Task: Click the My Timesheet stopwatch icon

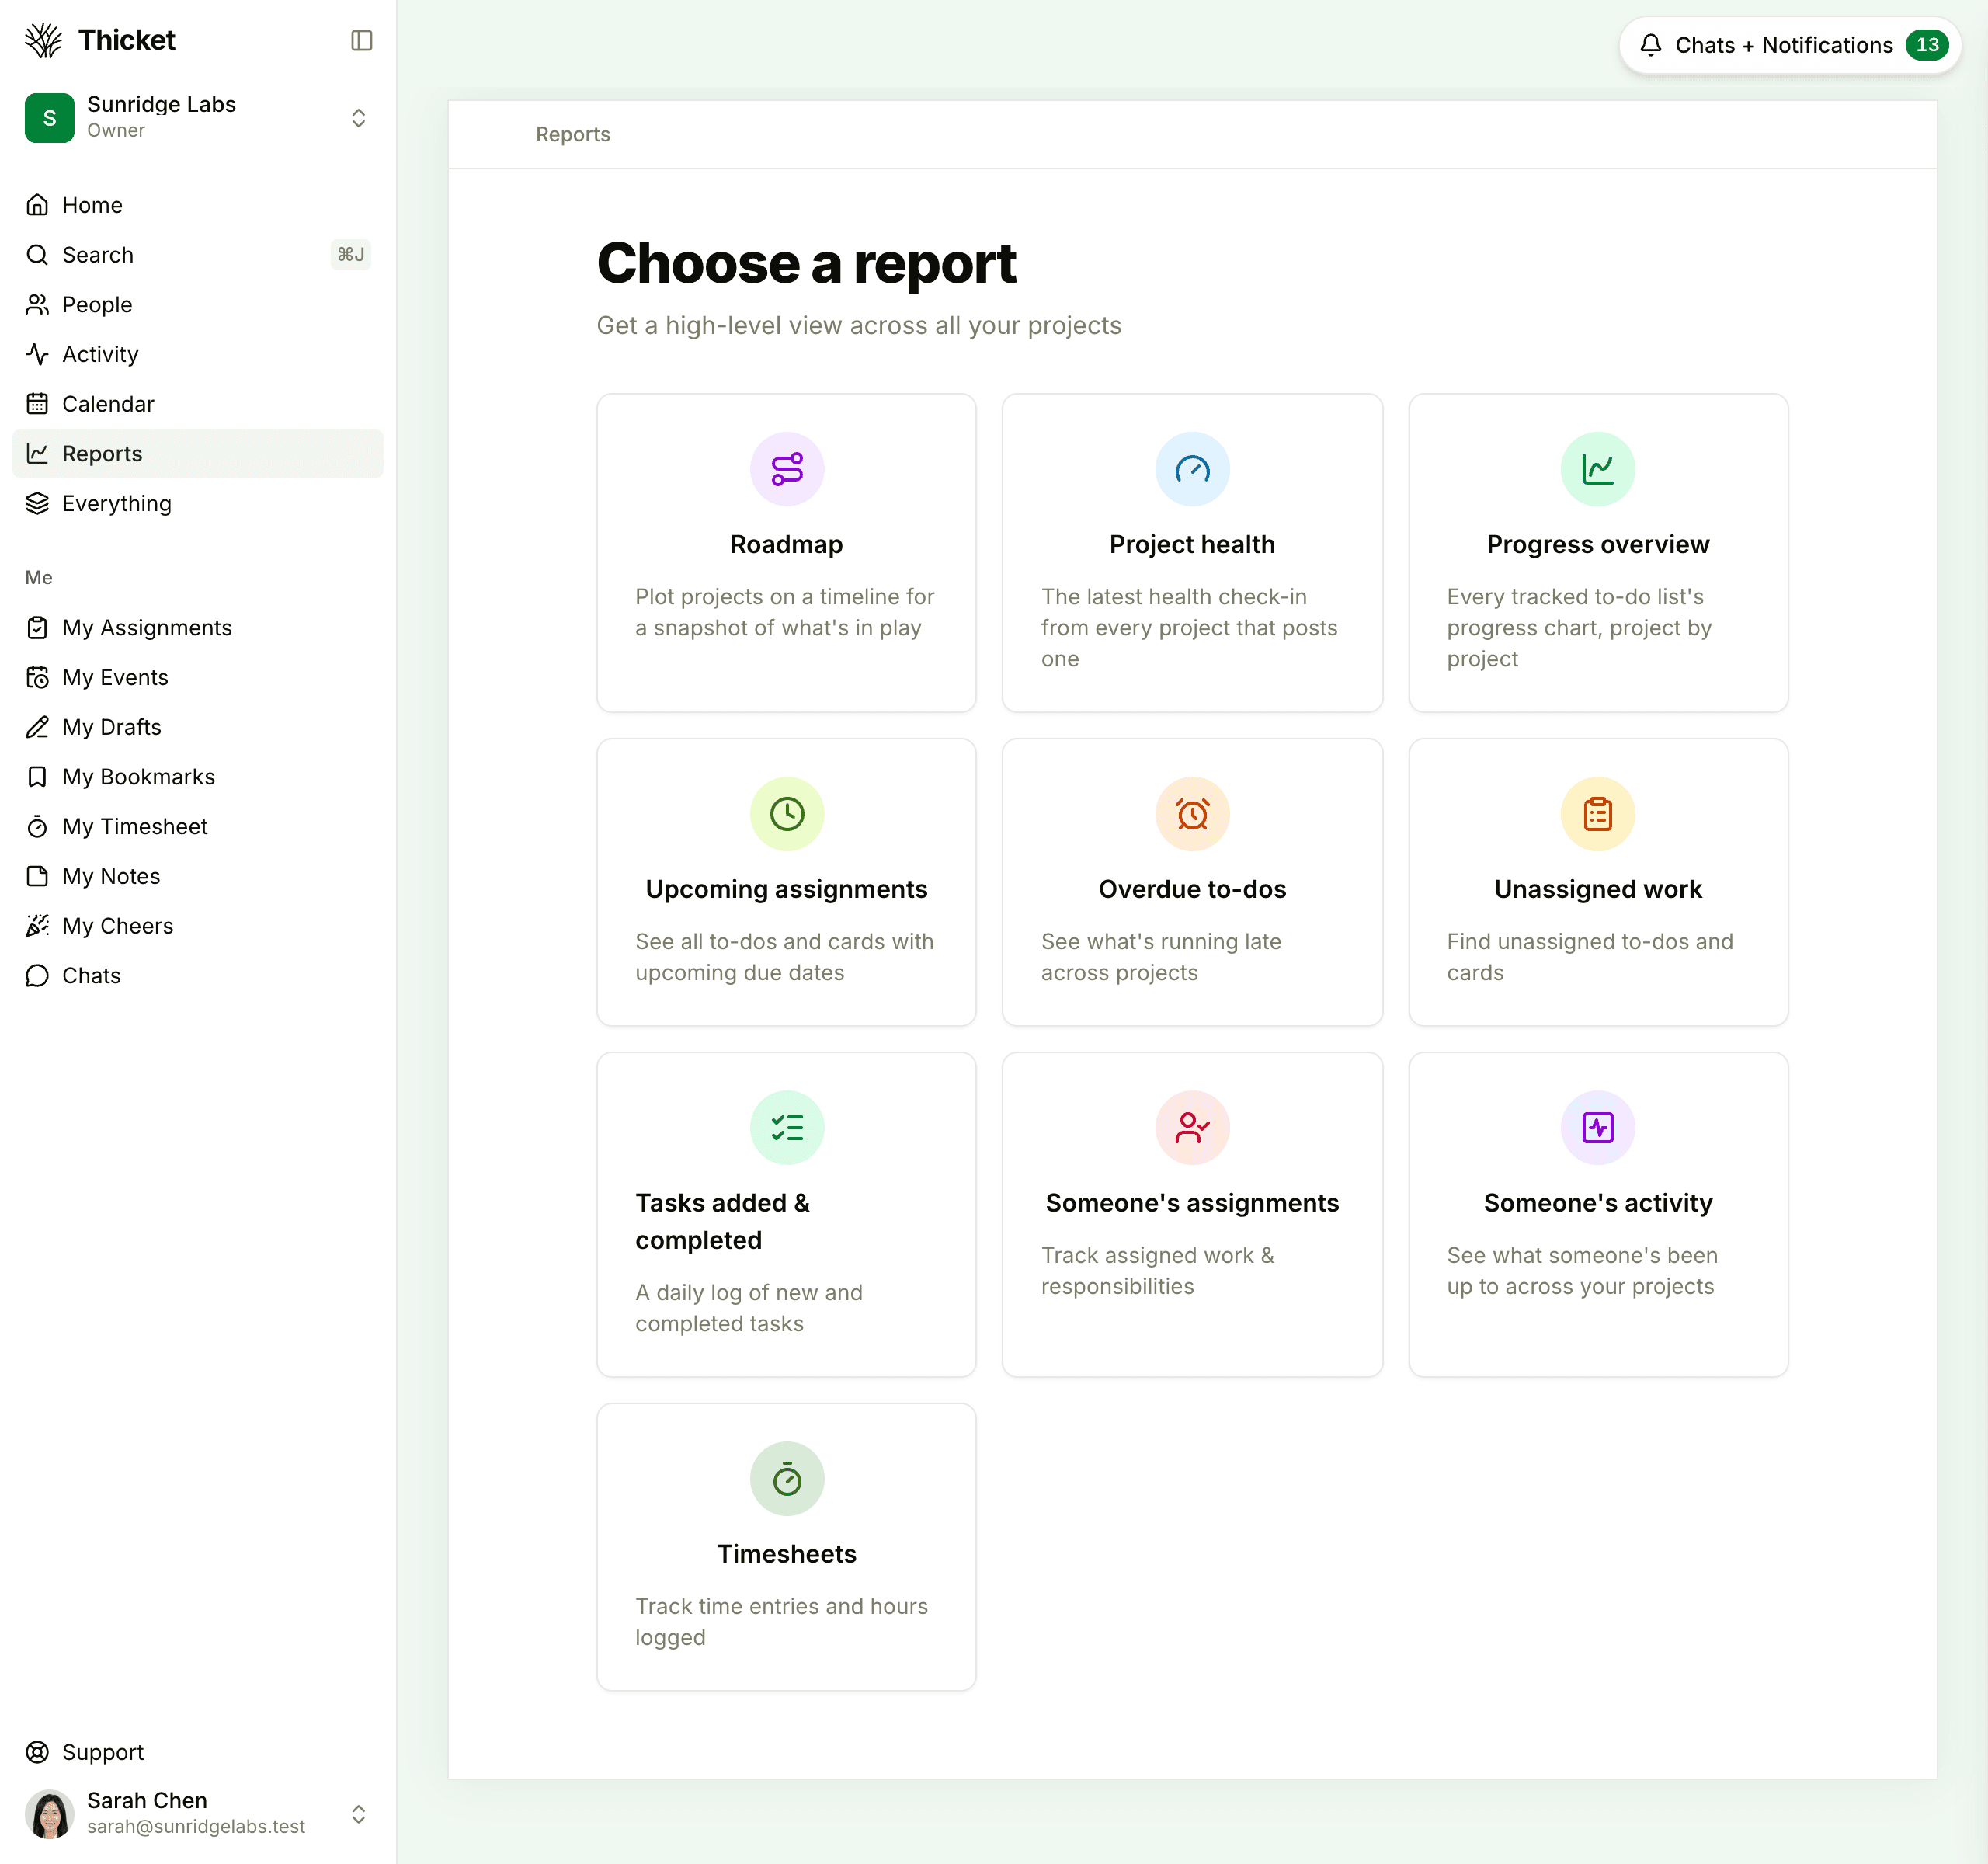Action: click(x=37, y=827)
